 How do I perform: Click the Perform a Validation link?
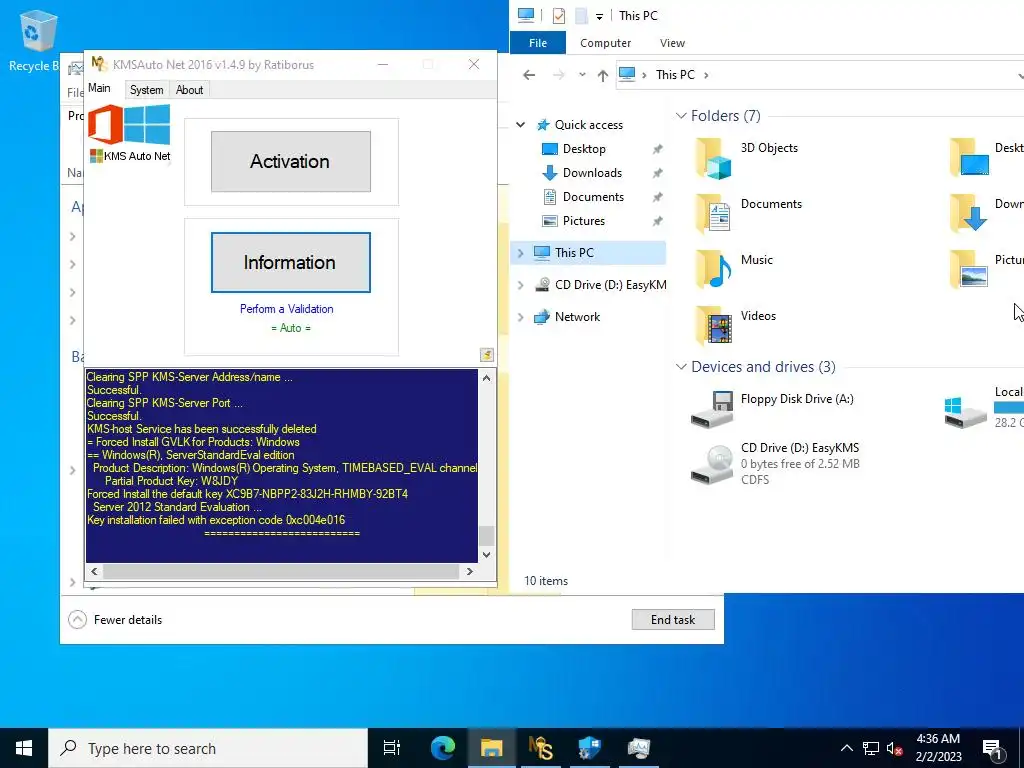[x=287, y=309]
